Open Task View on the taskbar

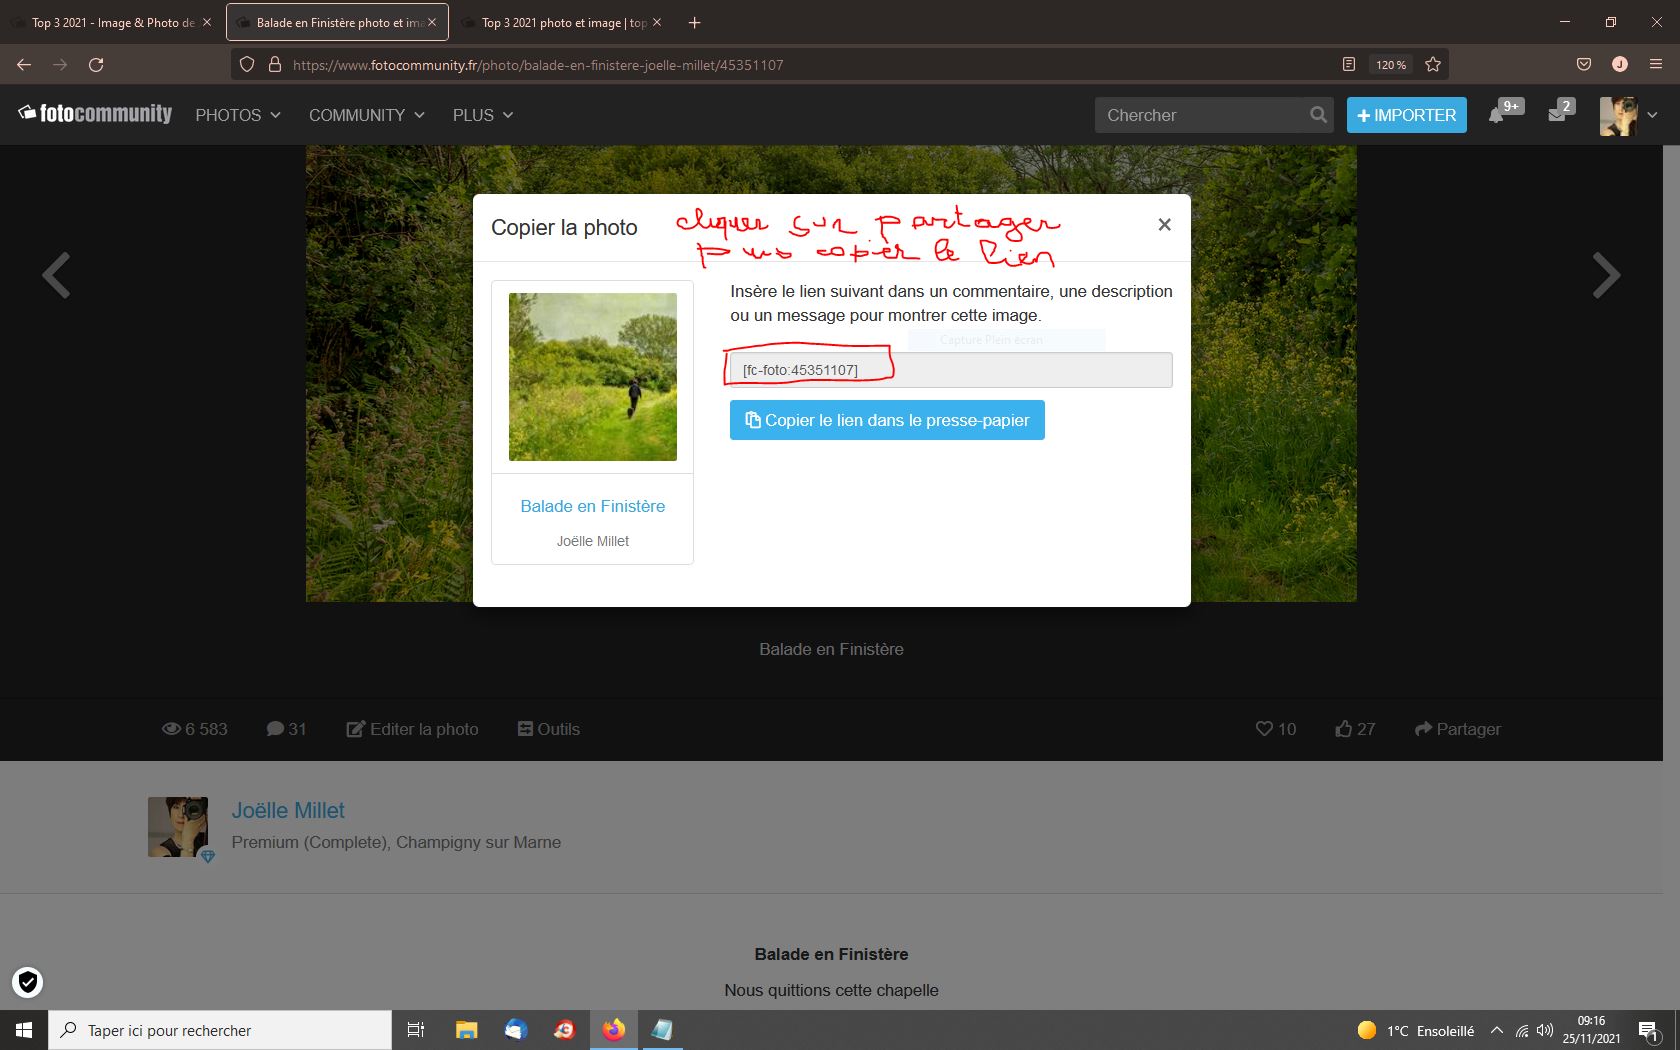point(416,1030)
